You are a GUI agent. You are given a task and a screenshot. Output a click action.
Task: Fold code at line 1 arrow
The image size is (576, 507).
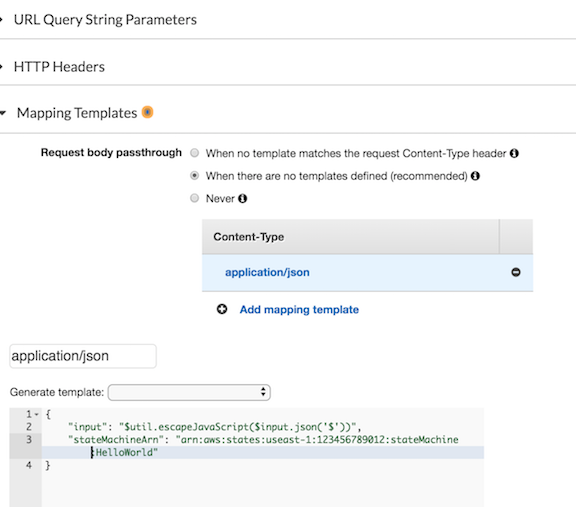[37, 414]
